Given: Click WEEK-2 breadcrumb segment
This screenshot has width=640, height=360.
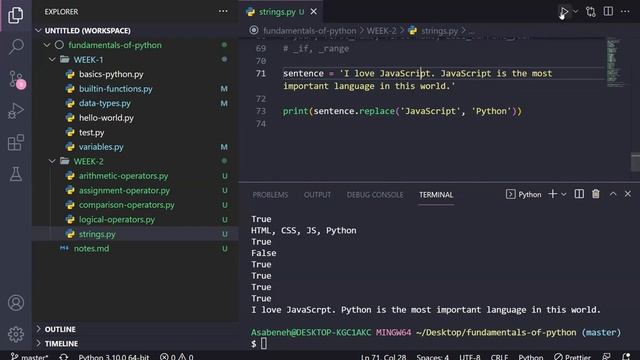Looking at the screenshot, I should (381, 31).
